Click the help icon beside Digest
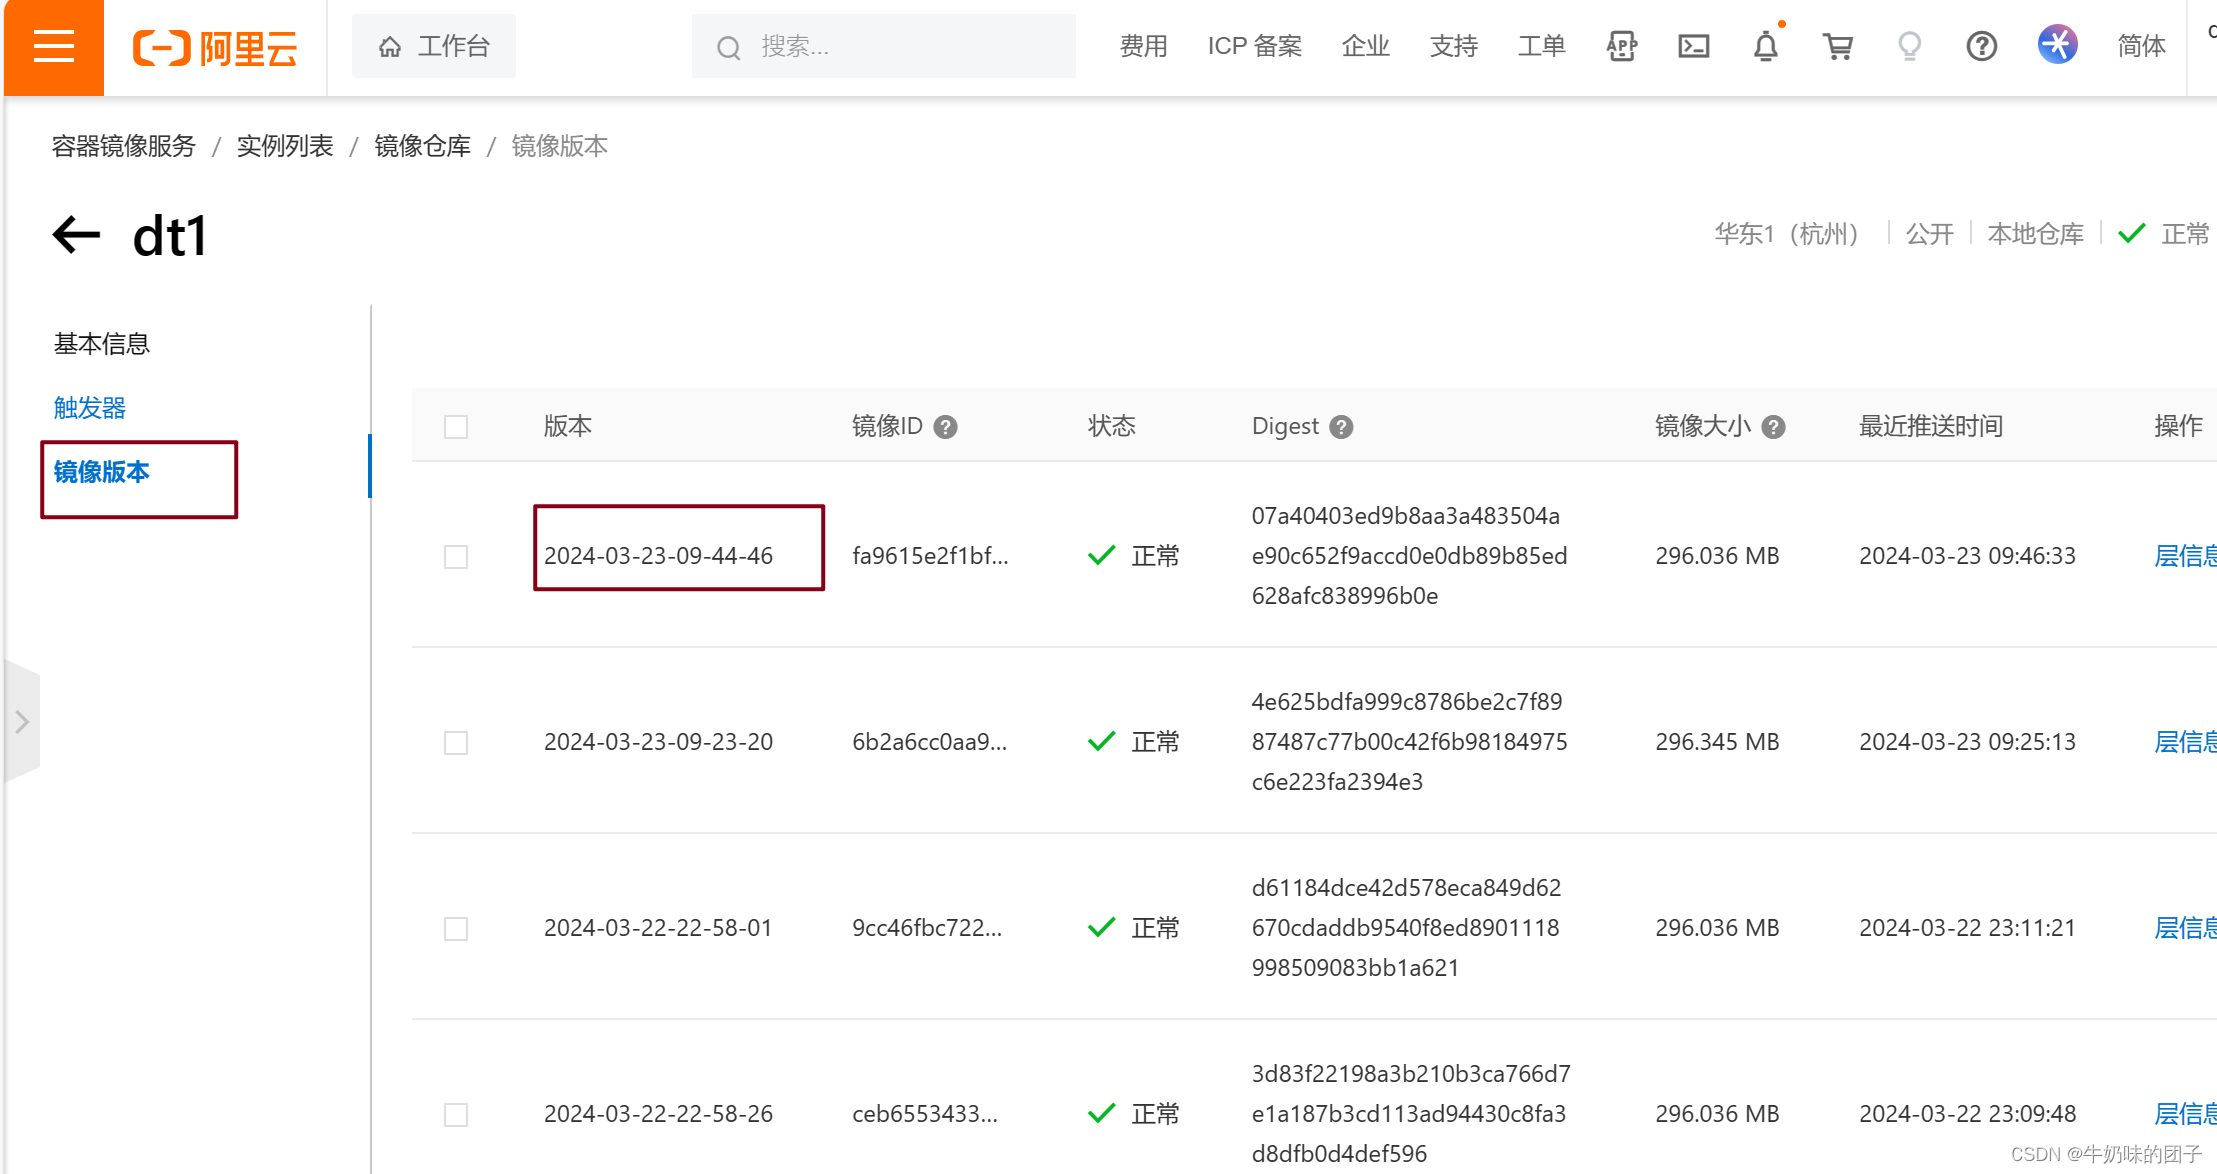The width and height of the screenshot is (2217, 1174). point(1341,427)
